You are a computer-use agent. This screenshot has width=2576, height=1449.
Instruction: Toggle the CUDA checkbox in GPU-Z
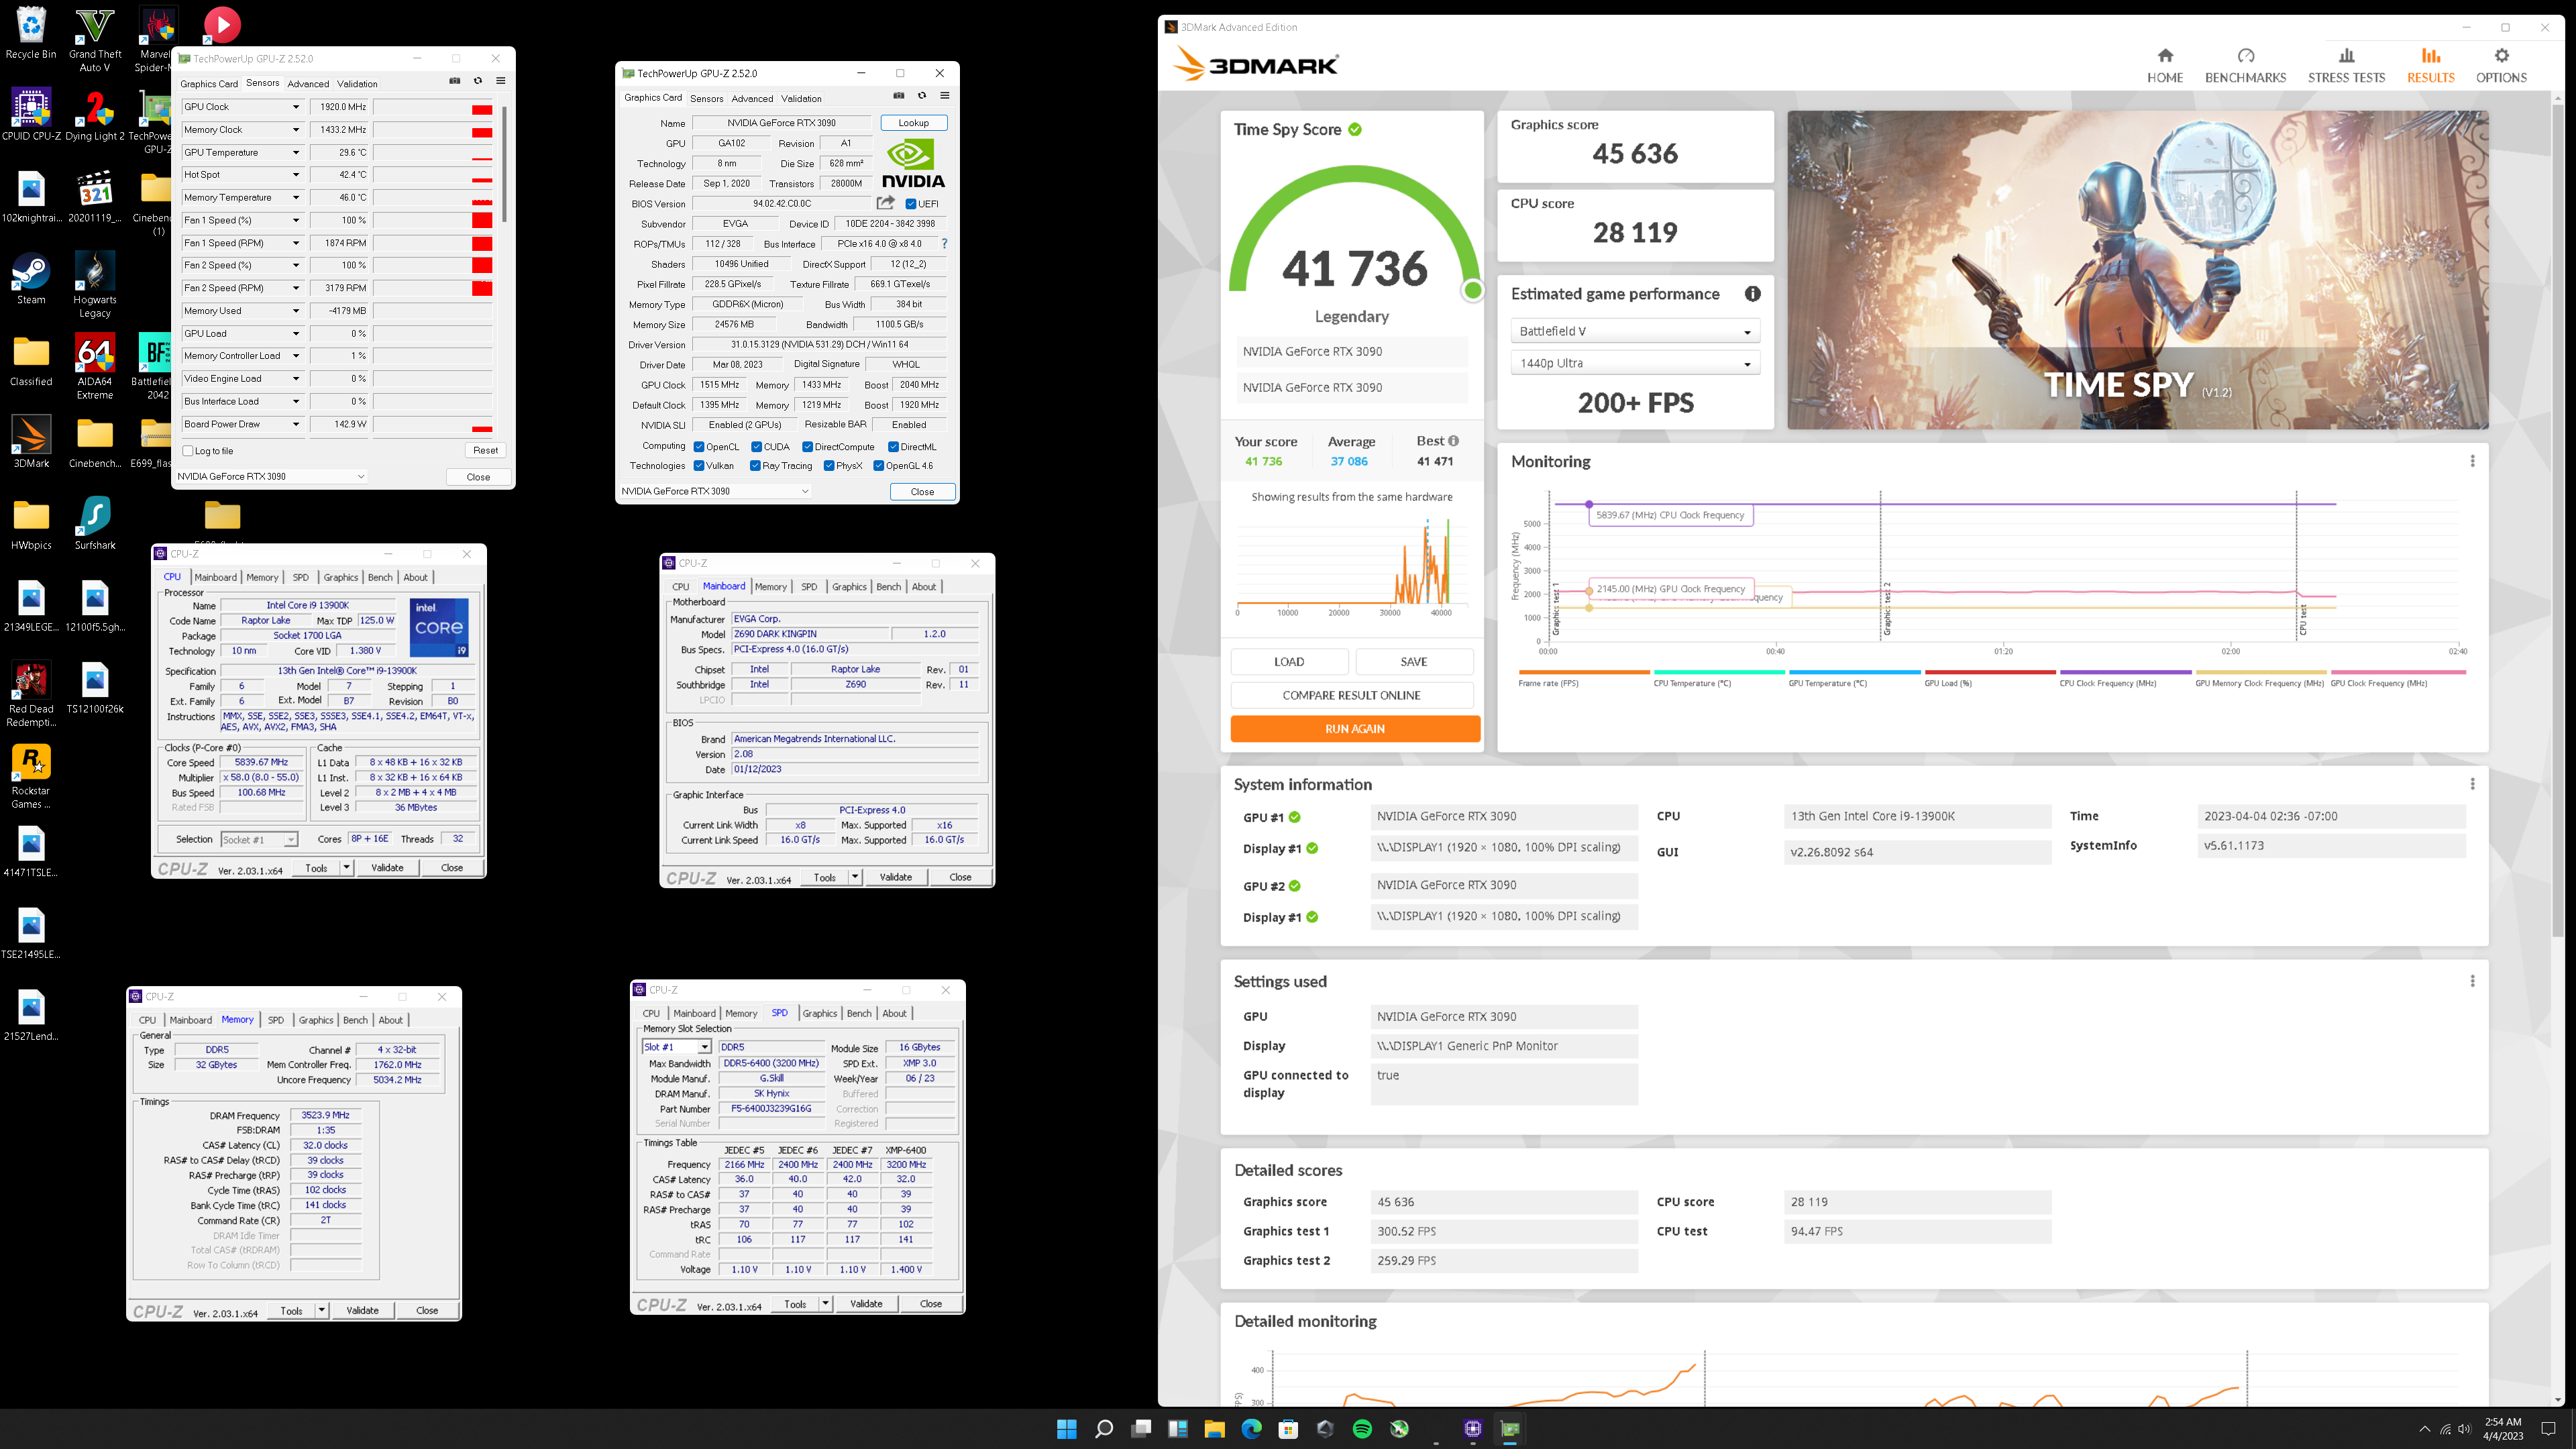[x=756, y=447]
